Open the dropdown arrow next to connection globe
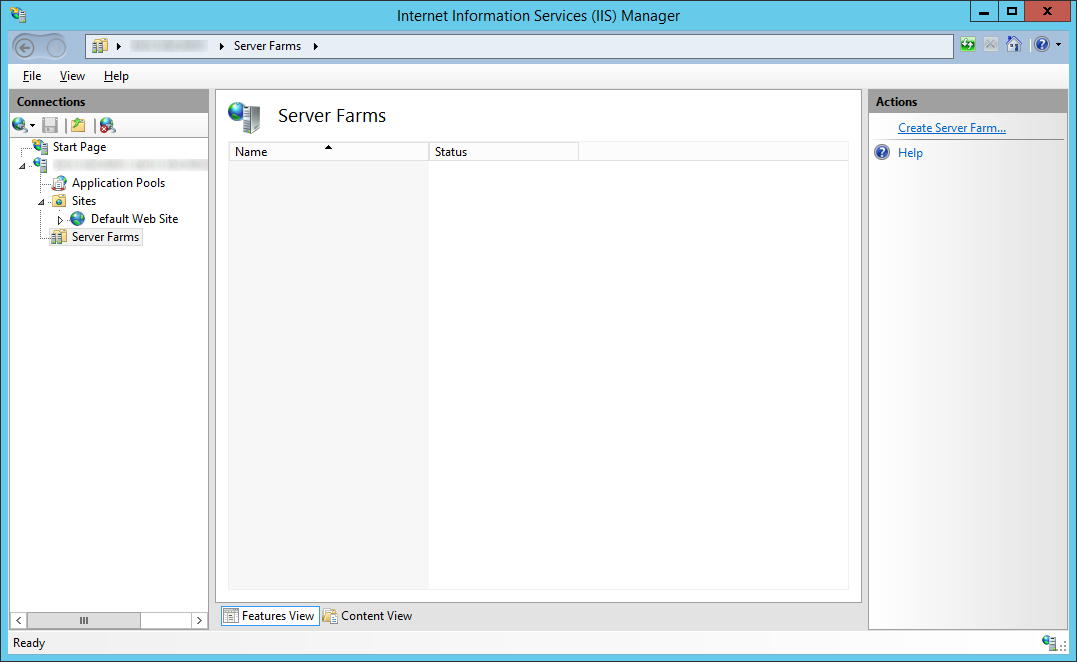Viewport: 1077px width, 662px height. (x=32, y=126)
